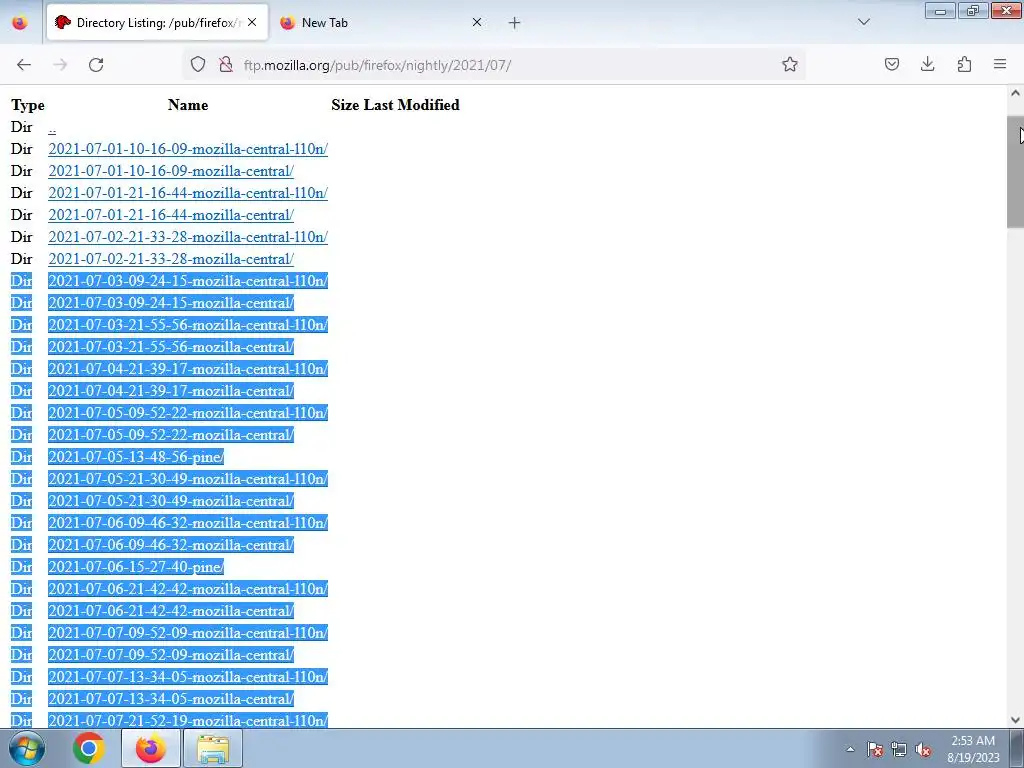Click the insecure connection padlock icon
This screenshot has height=768, width=1024.
coord(226,65)
